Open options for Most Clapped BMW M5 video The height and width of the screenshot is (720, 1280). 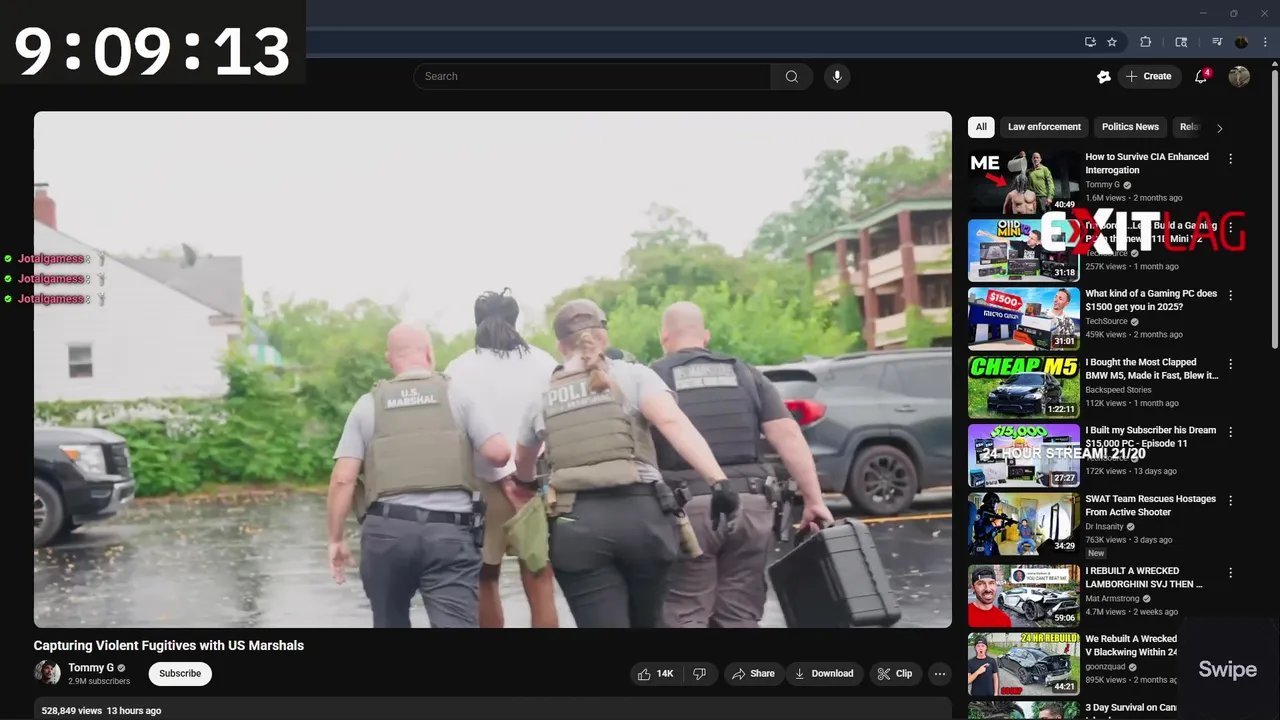coord(1231,364)
